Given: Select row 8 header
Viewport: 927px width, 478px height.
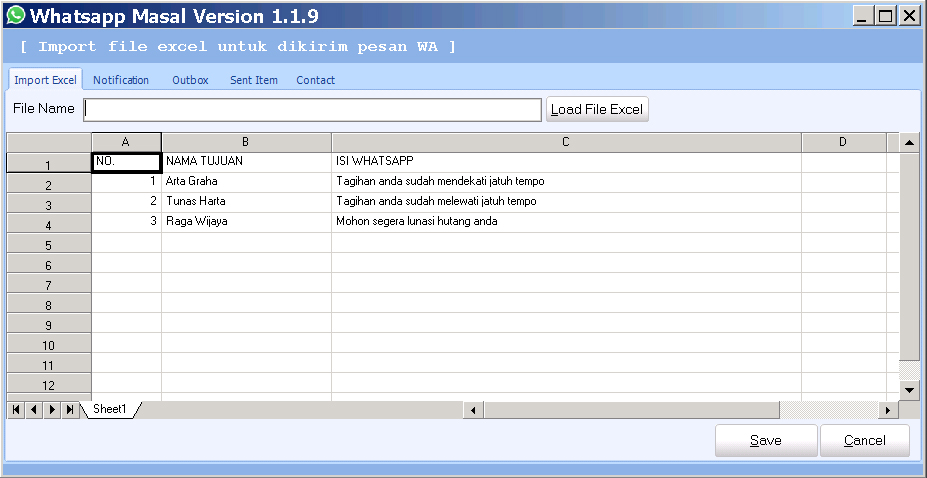Looking at the screenshot, I should (49, 304).
